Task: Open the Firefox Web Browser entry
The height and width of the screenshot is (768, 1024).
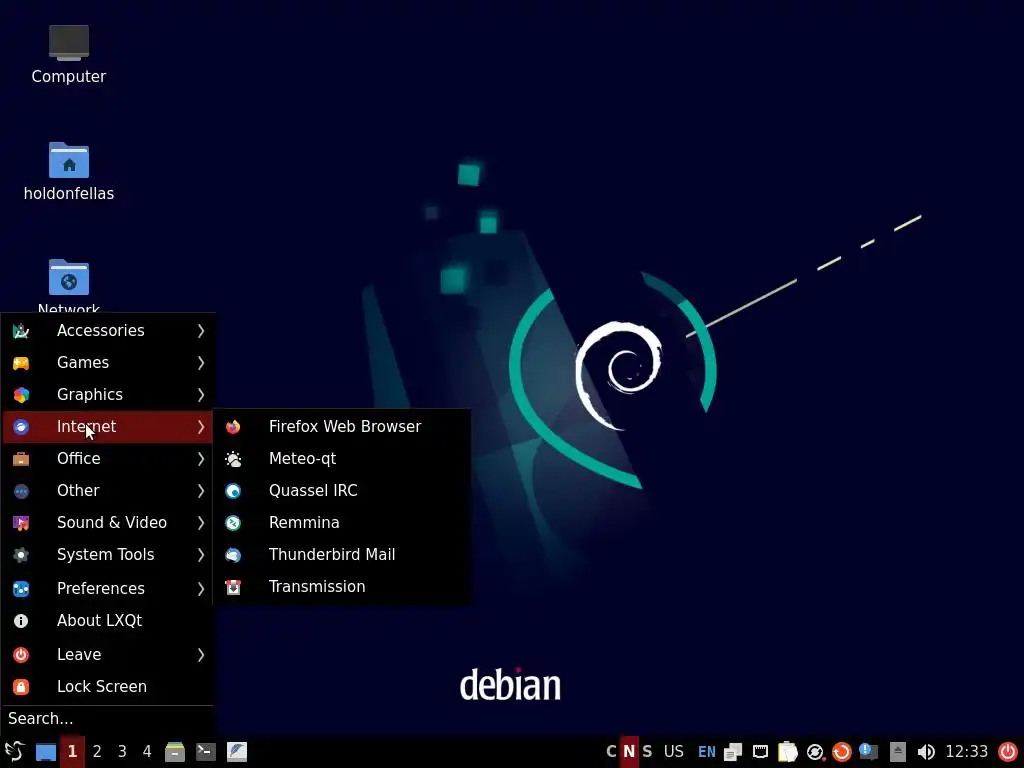Action: point(342,426)
